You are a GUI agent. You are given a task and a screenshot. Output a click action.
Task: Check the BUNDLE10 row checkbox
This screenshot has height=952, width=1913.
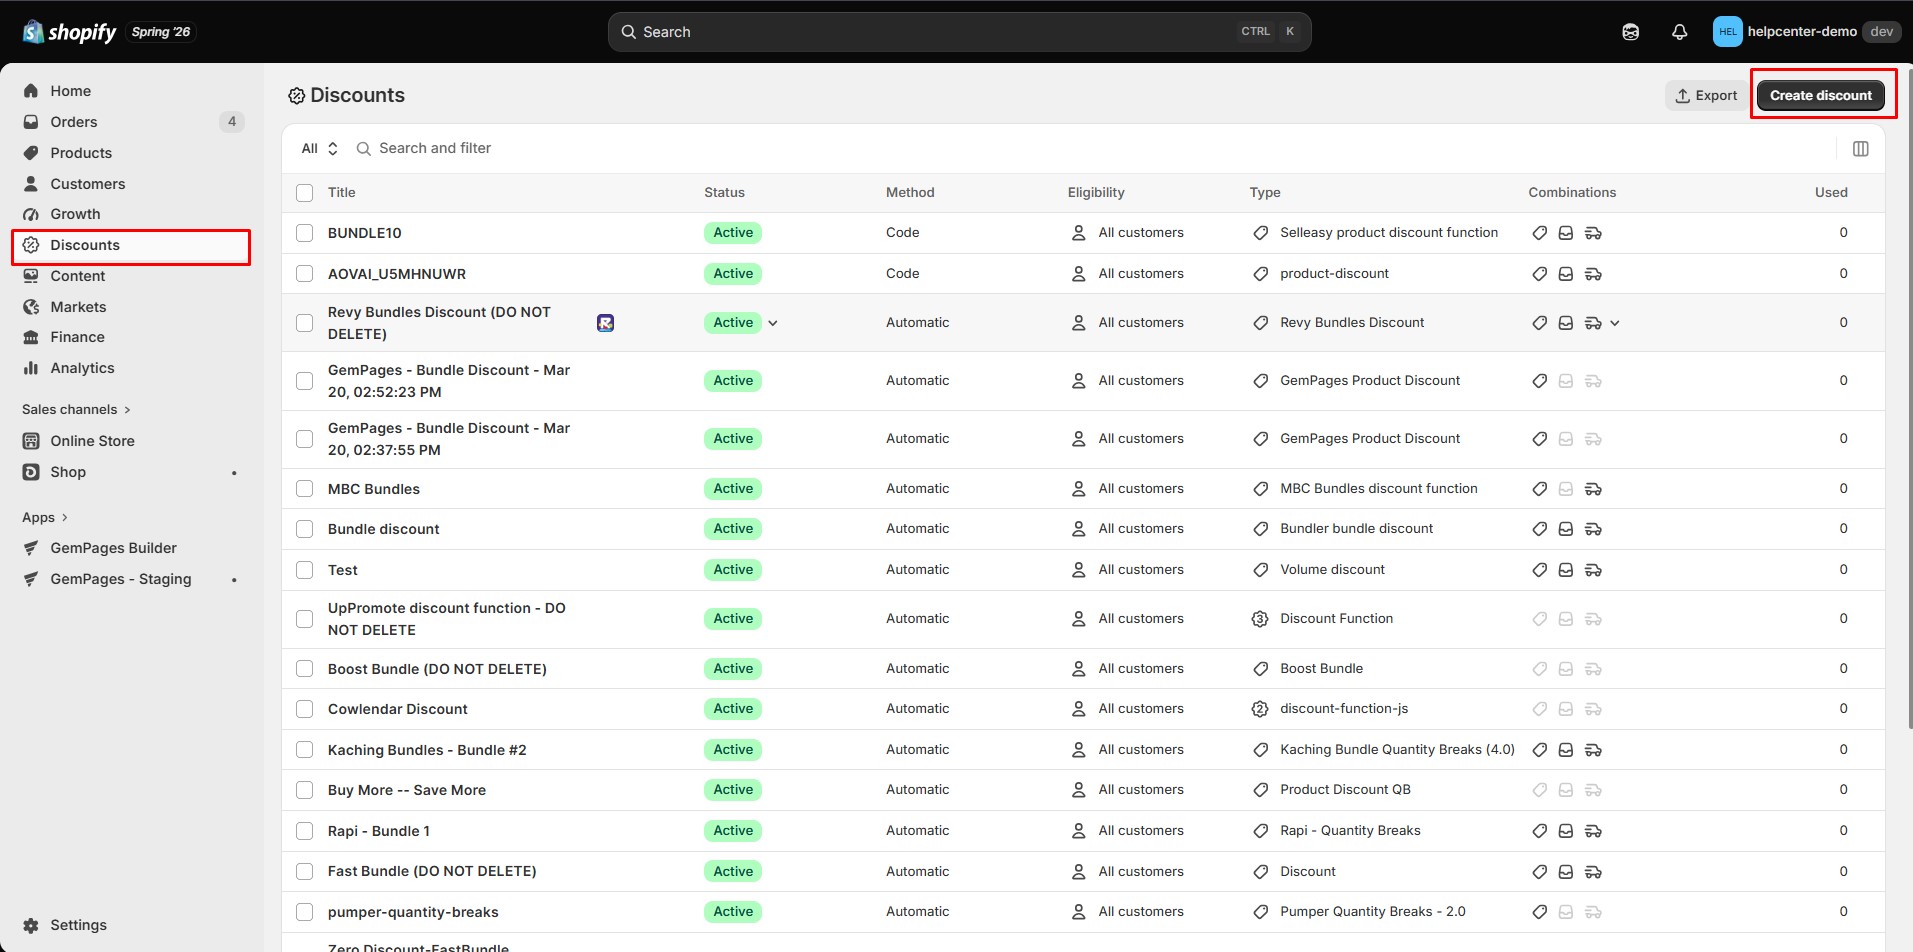pos(305,233)
